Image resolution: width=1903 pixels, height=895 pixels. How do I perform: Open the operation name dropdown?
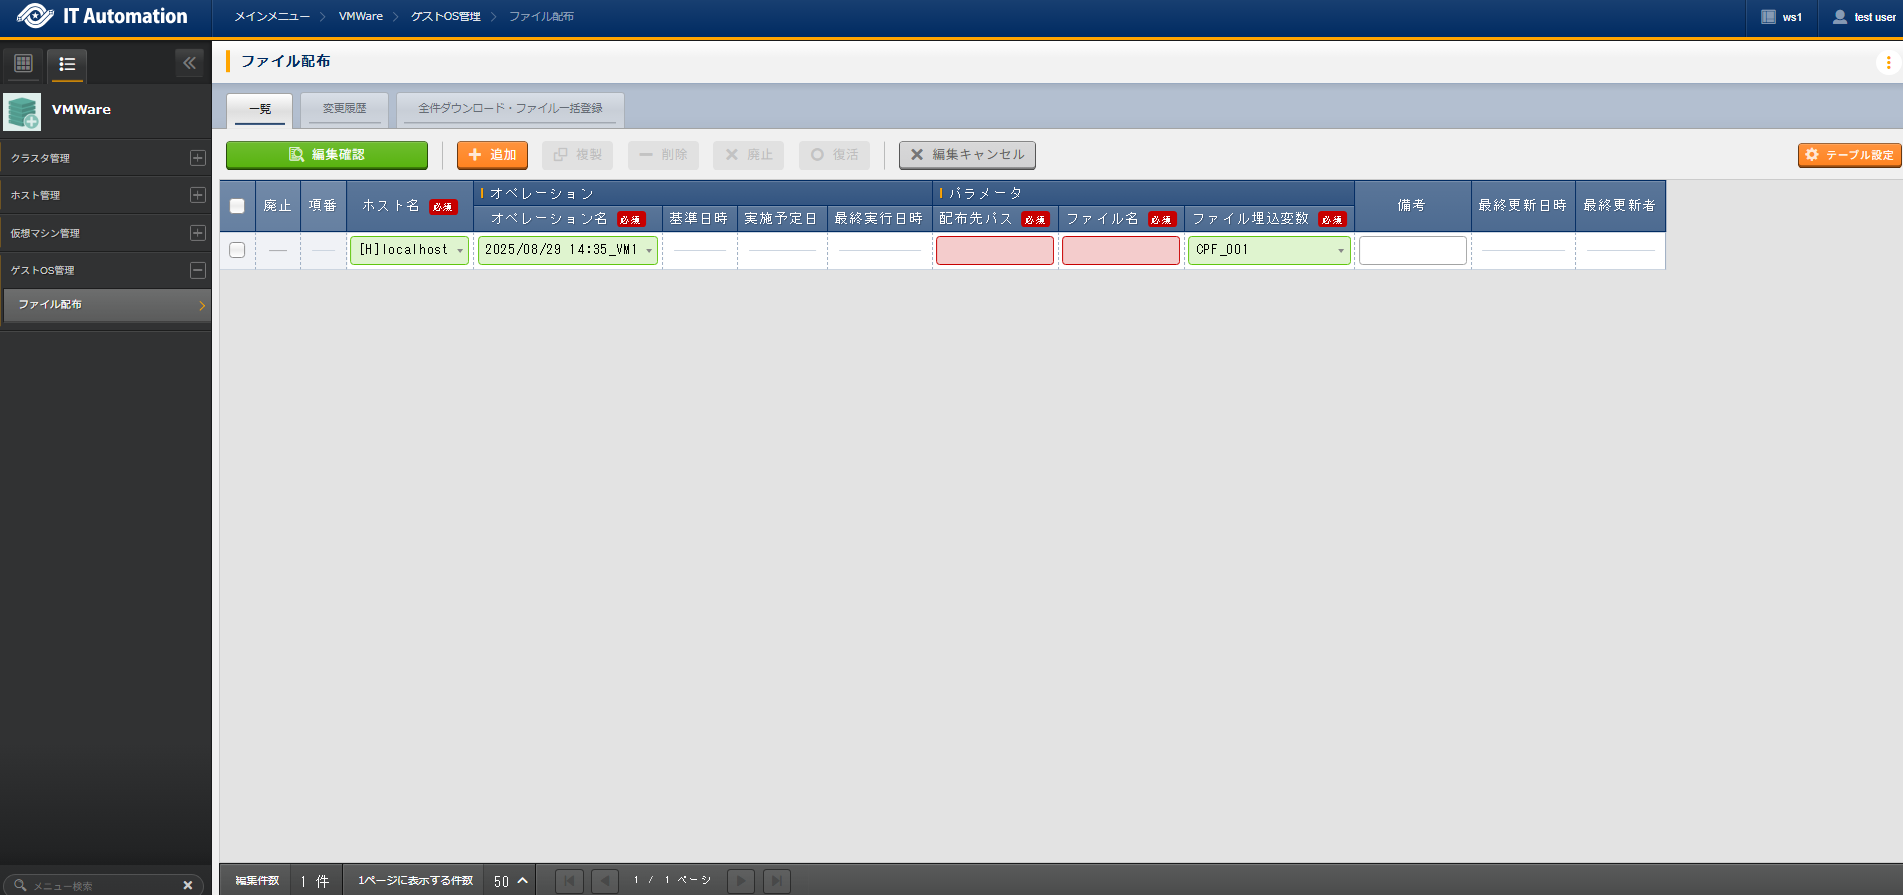567,250
